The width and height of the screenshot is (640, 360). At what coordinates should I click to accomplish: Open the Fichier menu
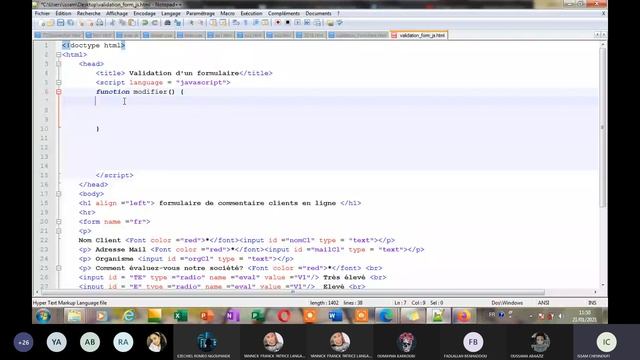point(42,13)
